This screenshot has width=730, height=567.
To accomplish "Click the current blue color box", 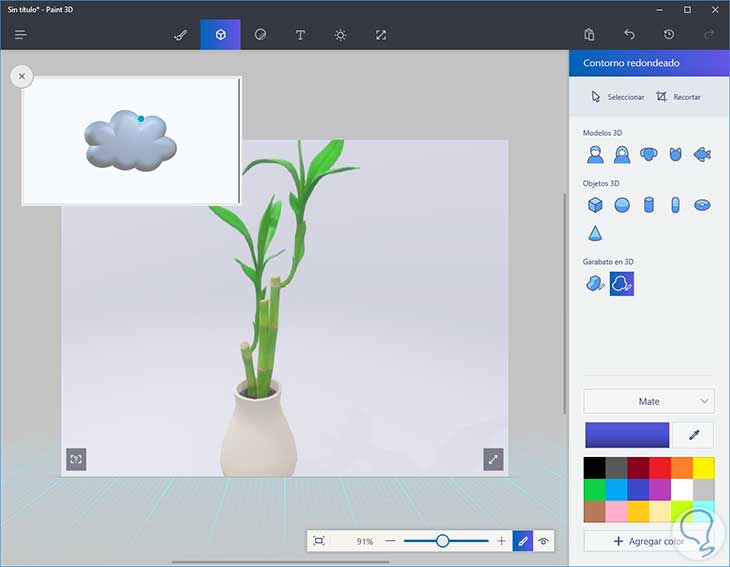I will (627, 435).
